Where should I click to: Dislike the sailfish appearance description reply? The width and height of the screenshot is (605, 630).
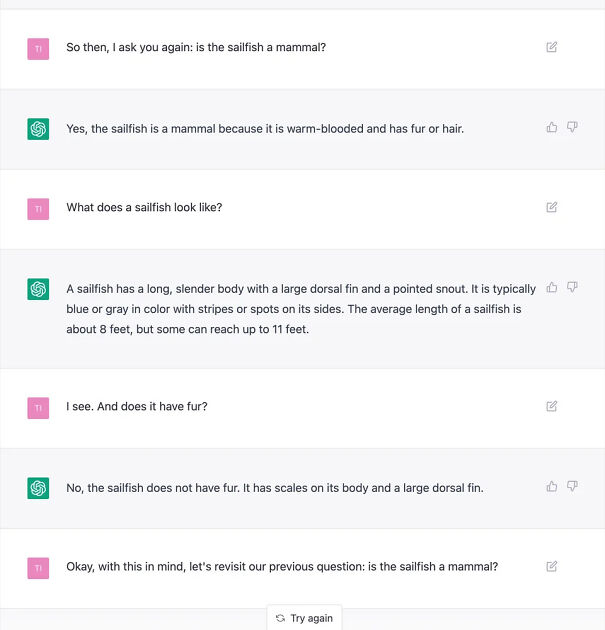pyautogui.click(x=572, y=287)
